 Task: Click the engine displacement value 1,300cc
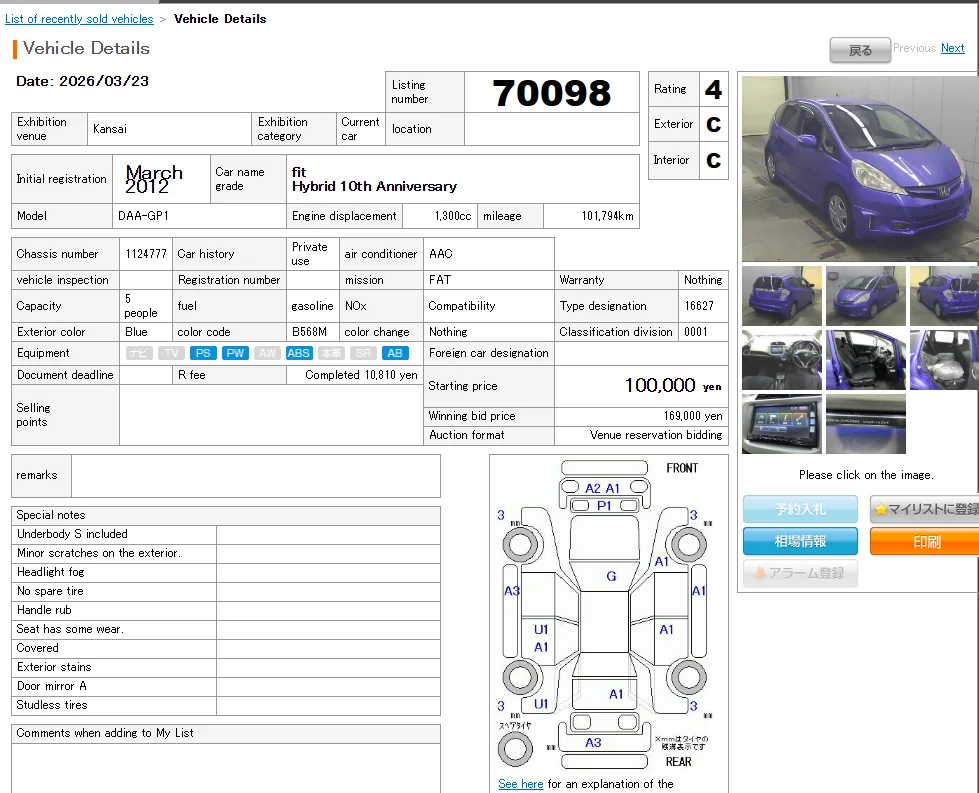[x=453, y=216]
